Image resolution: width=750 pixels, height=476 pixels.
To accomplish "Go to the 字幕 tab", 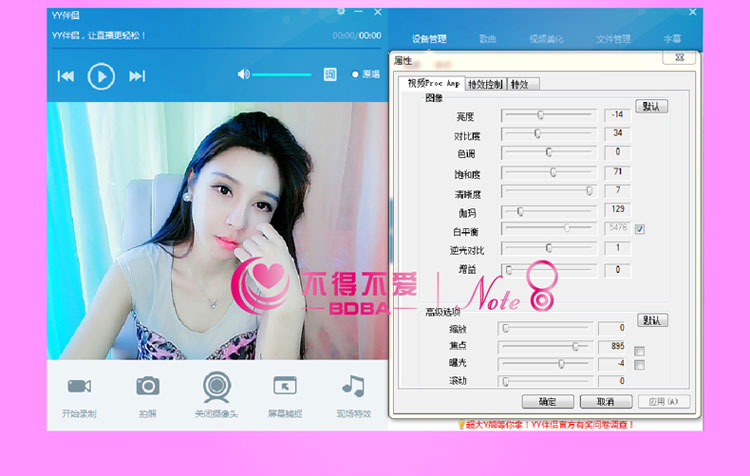I will (673, 39).
